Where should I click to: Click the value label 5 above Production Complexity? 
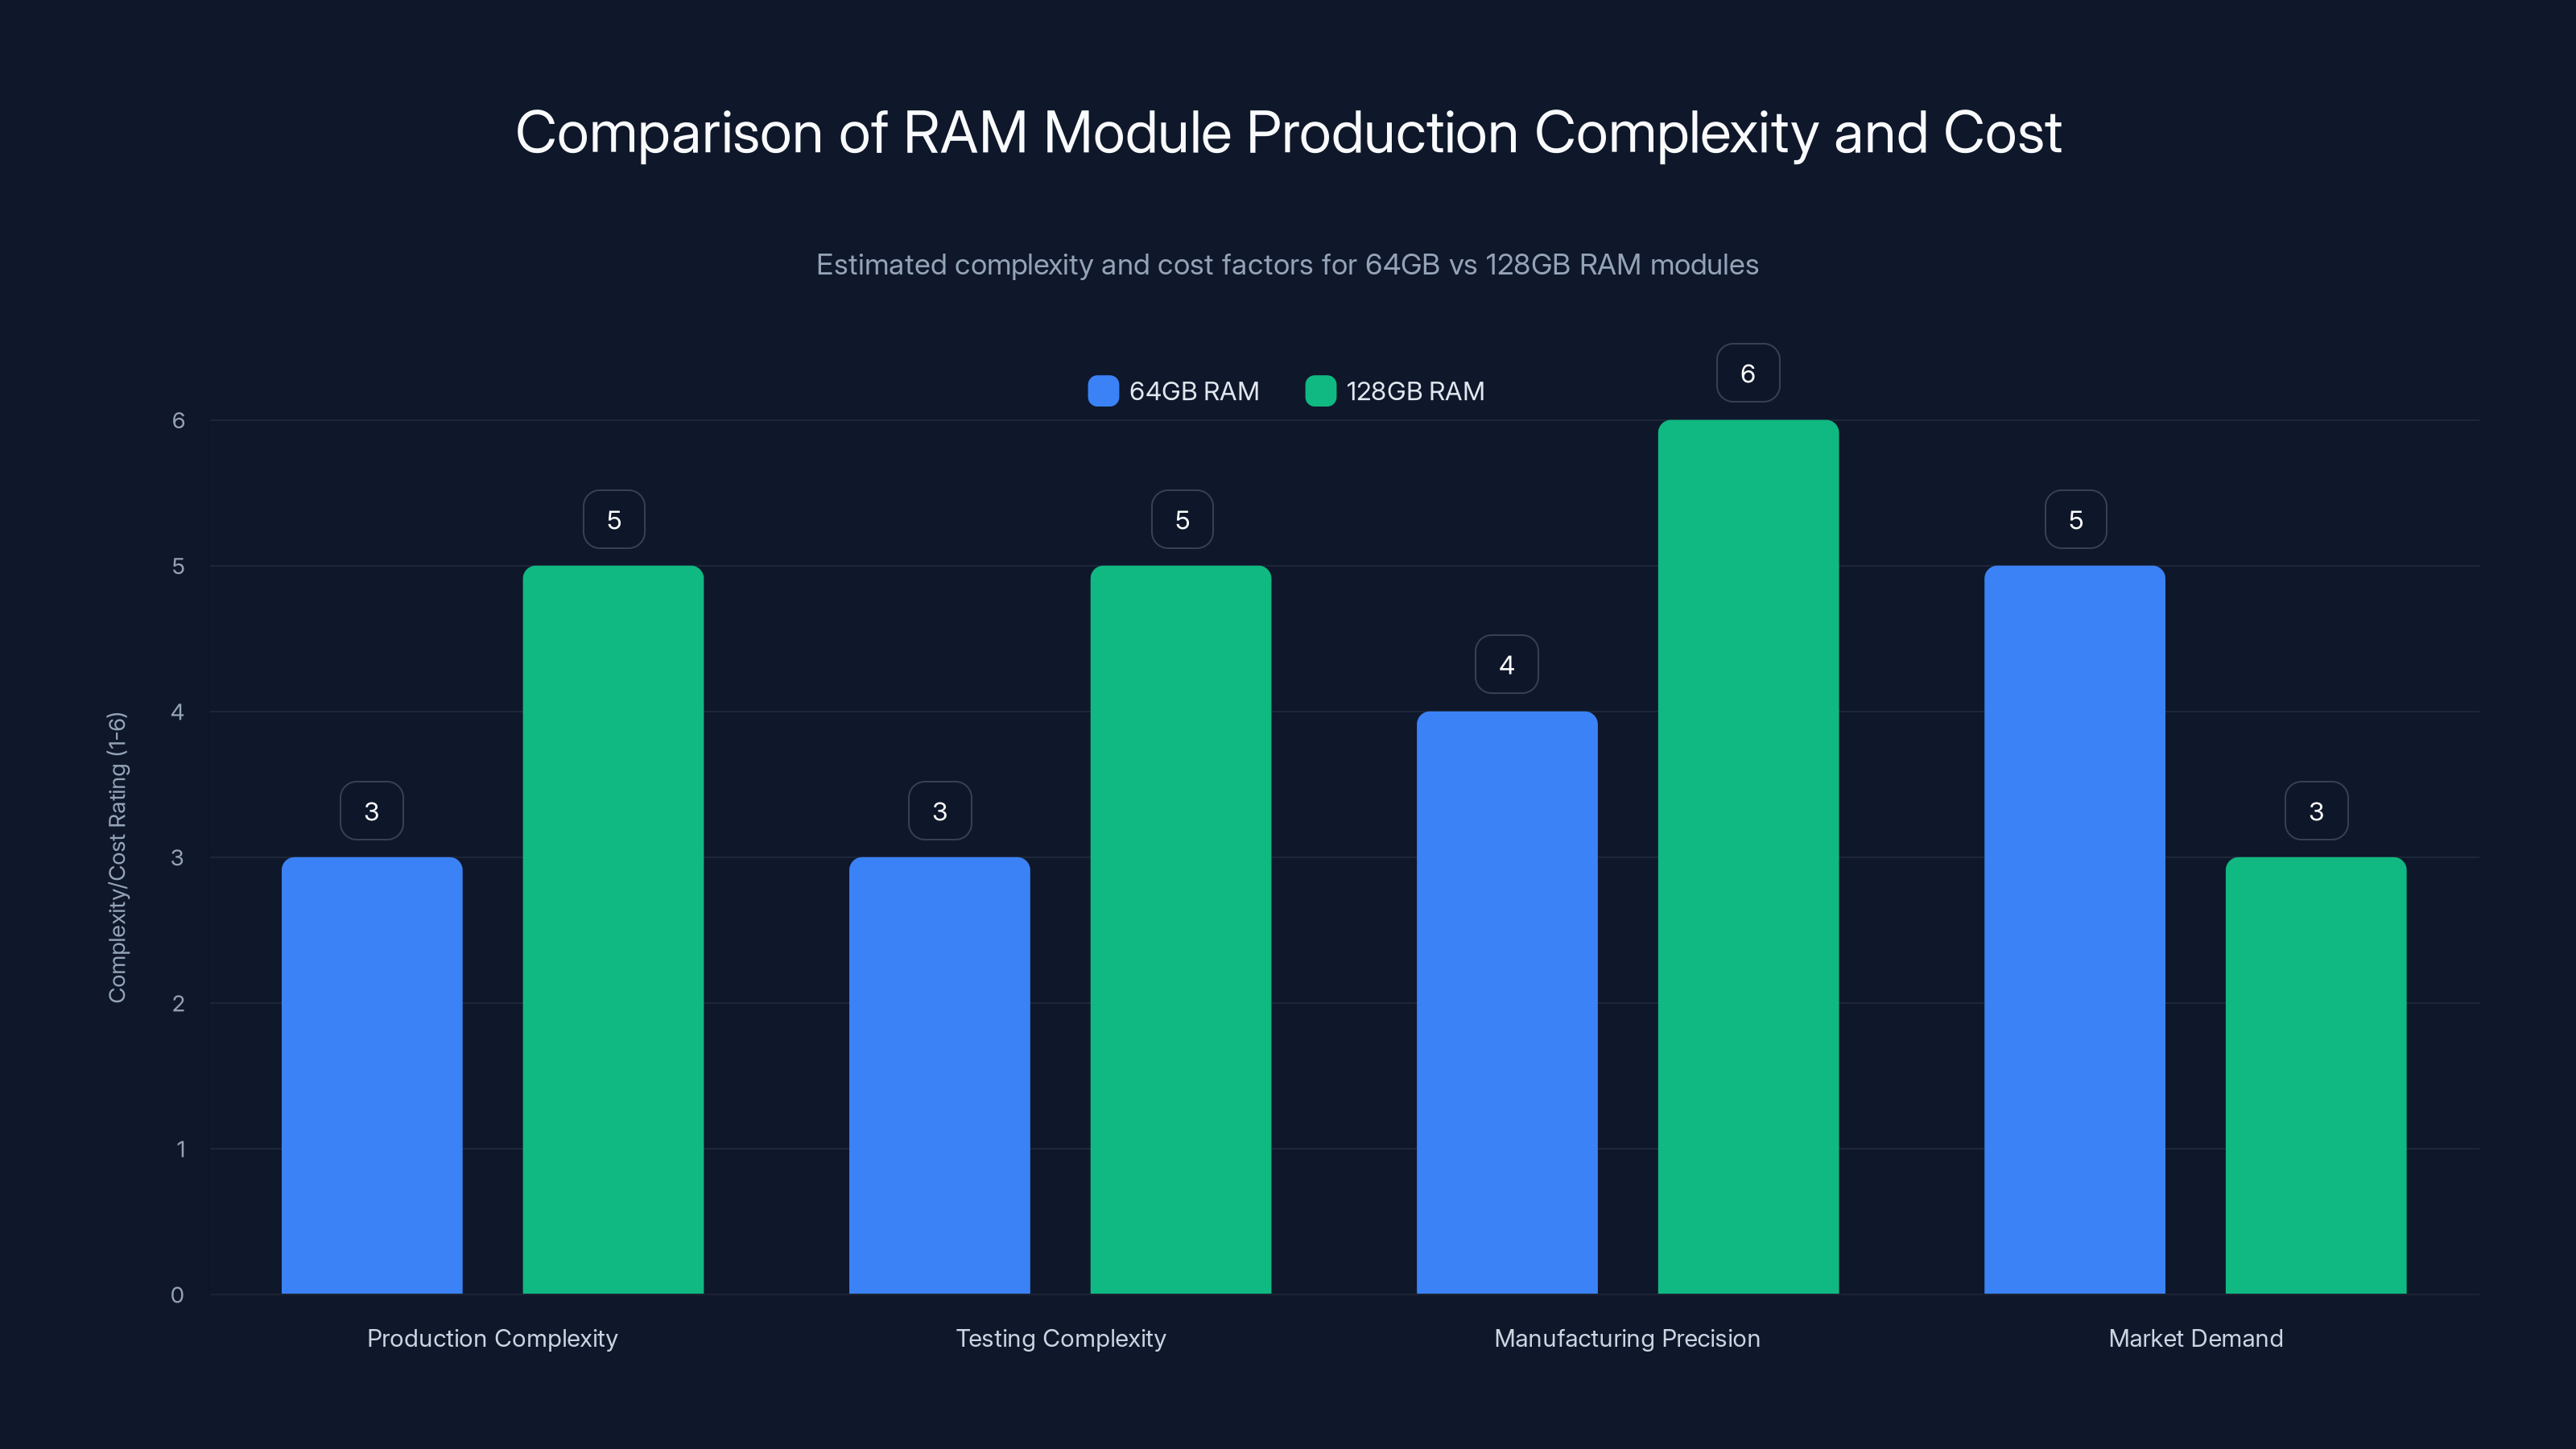click(613, 519)
